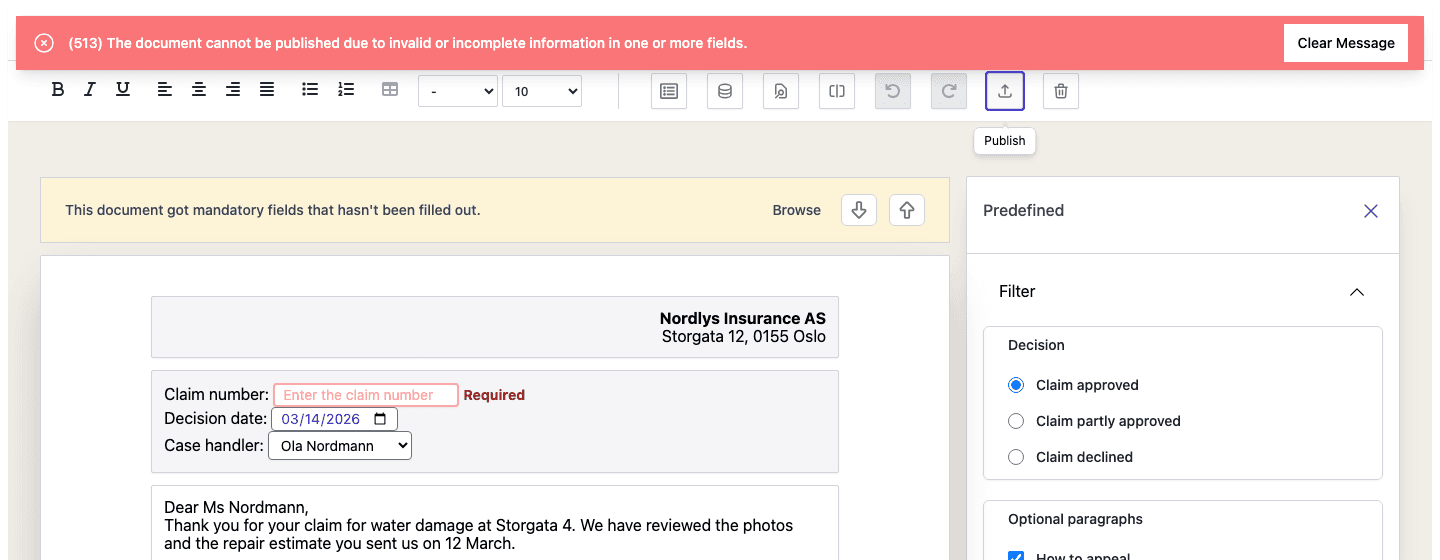Insert a table
Screen dimensions: 1440x560
coord(390,90)
